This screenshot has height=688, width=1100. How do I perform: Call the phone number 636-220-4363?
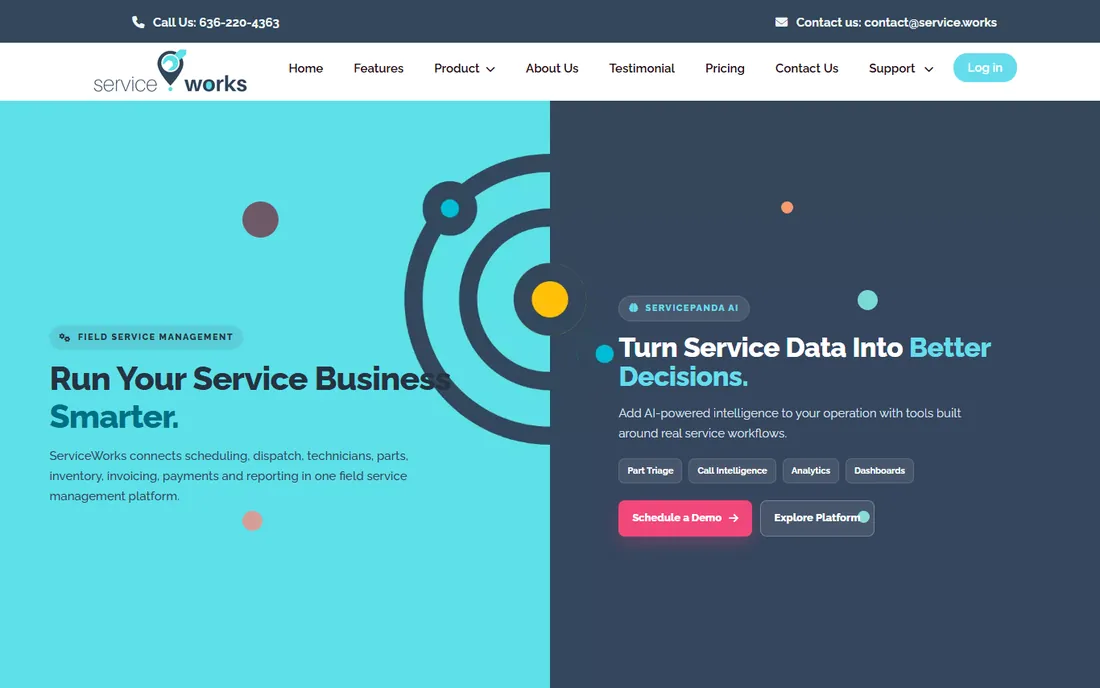click(239, 22)
